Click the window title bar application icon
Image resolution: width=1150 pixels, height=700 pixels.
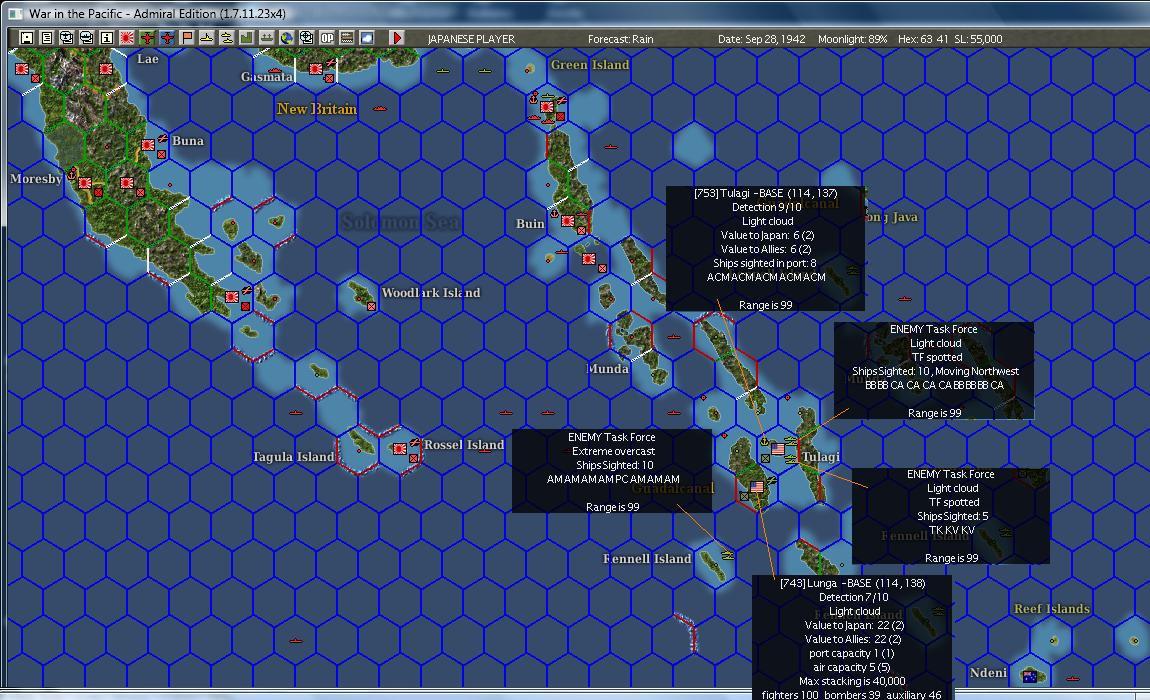[x=15, y=13]
